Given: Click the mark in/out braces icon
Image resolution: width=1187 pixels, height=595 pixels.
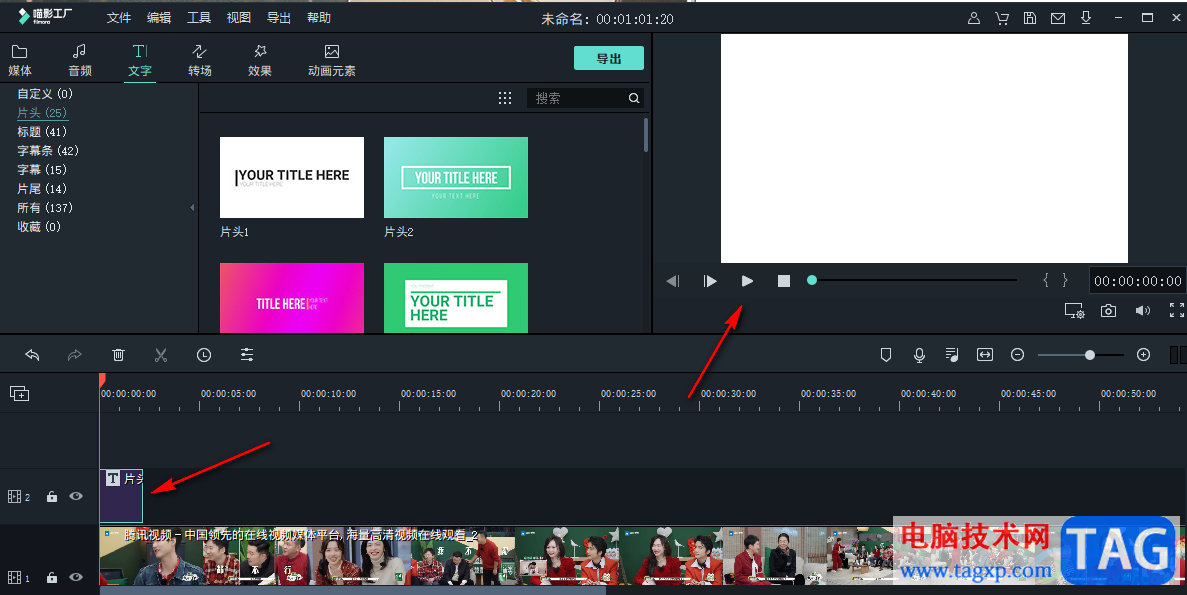Looking at the screenshot, I should point(1055,280).
